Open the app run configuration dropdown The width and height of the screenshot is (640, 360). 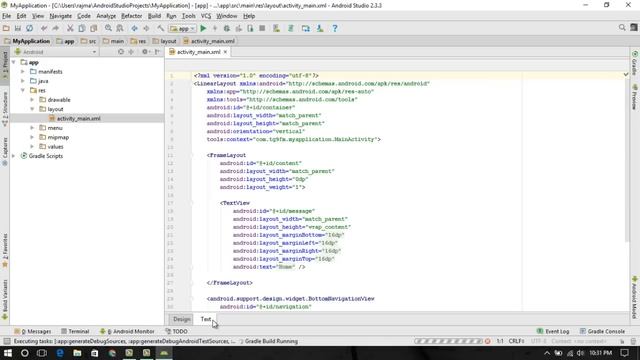(183, 29)
